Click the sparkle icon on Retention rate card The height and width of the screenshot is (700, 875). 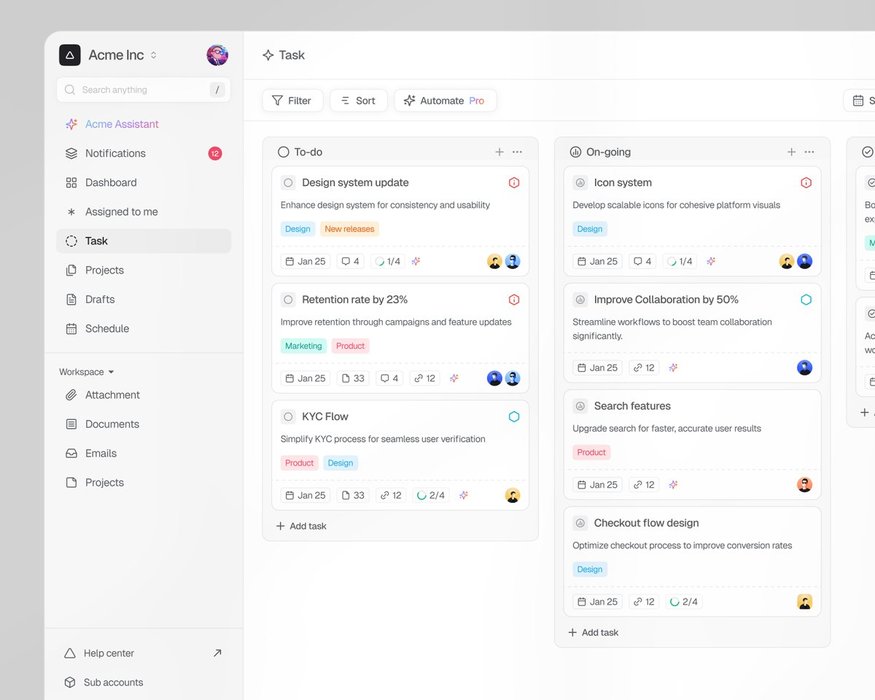(454, 378)
